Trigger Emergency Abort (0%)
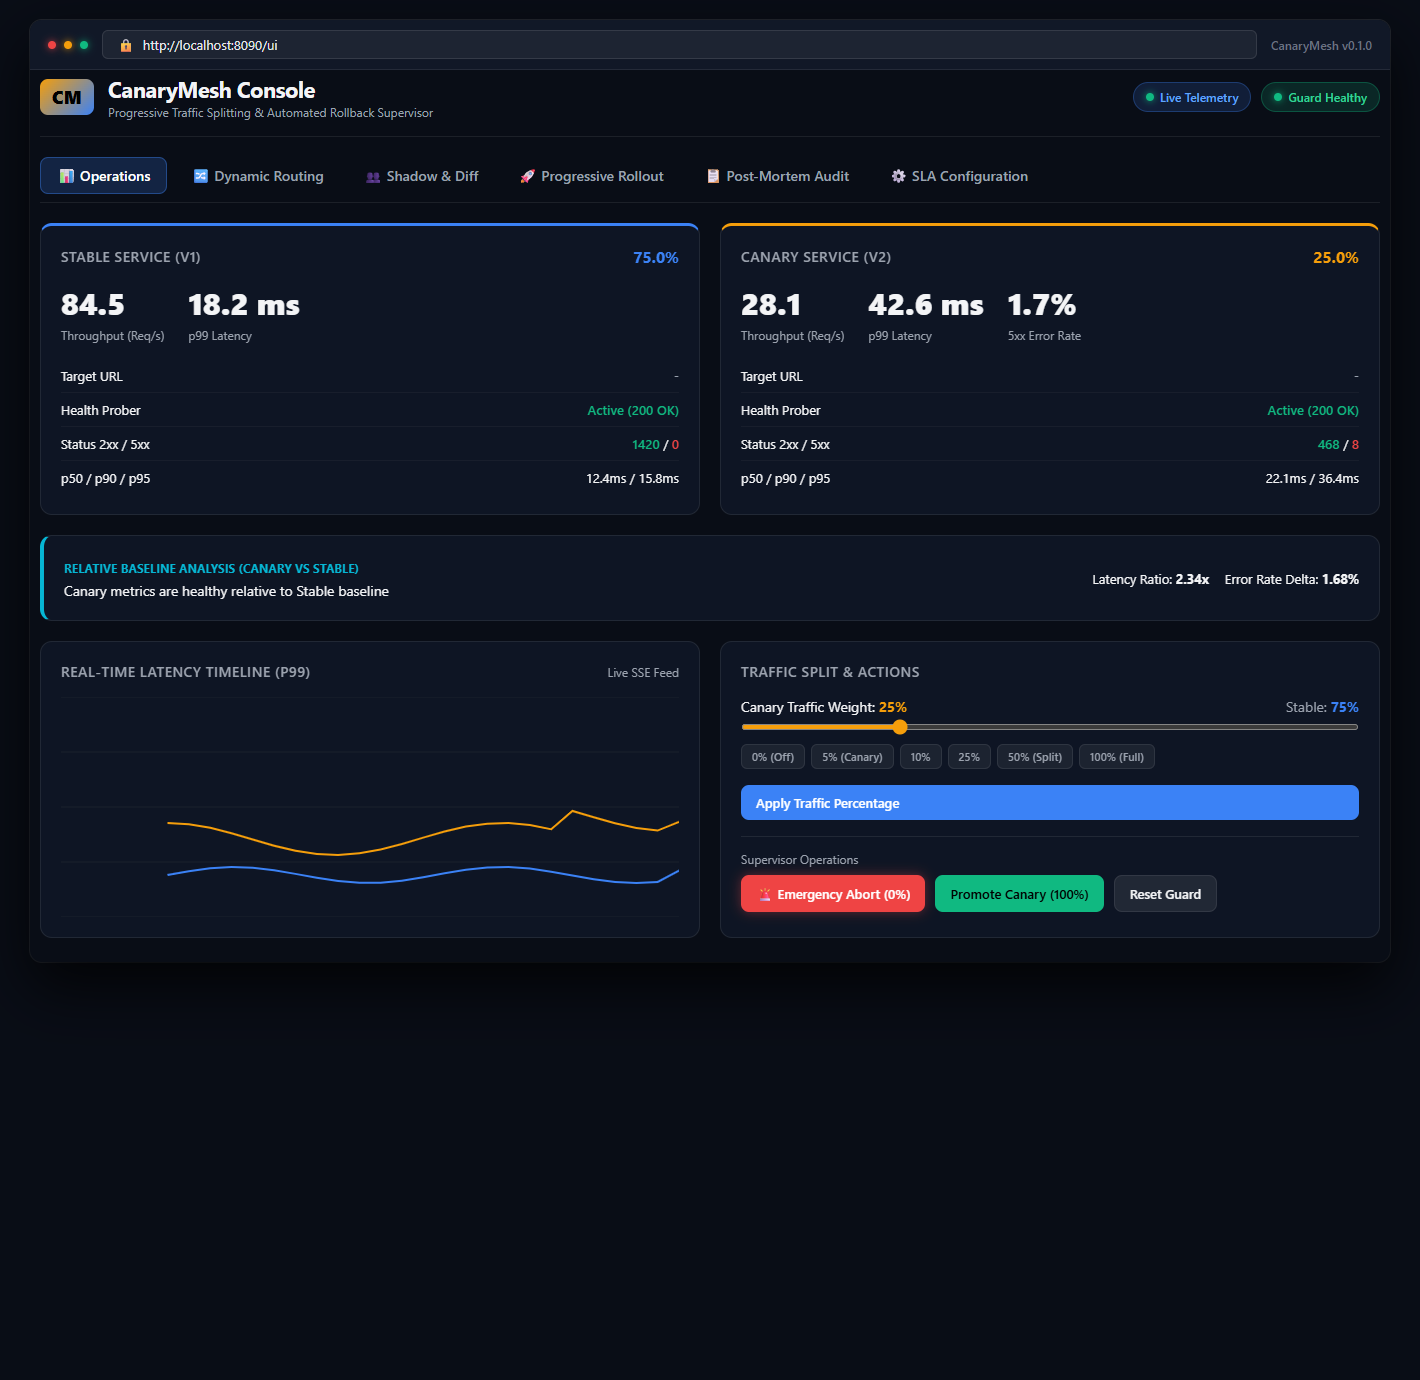The image size is (1420, 1380). (833, 894)
